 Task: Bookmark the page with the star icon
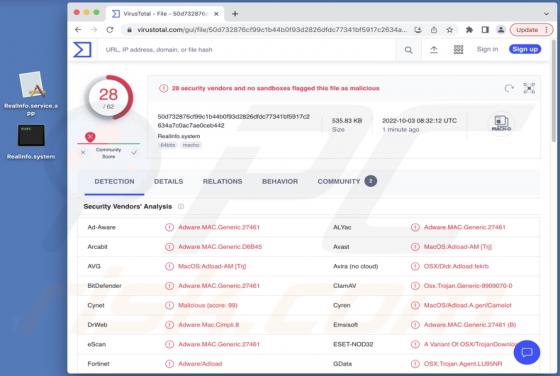point(450,30)
